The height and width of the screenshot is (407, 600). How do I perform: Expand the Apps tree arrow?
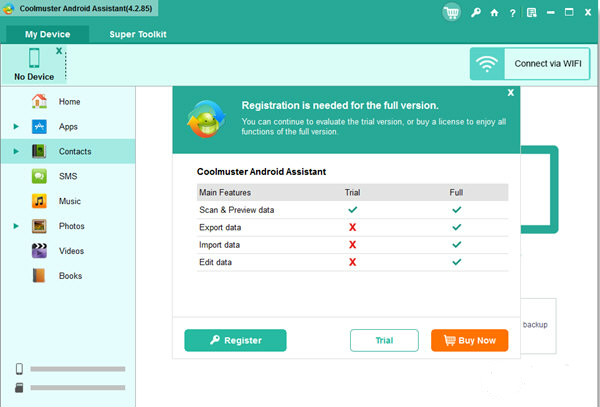tap(16, 127)
